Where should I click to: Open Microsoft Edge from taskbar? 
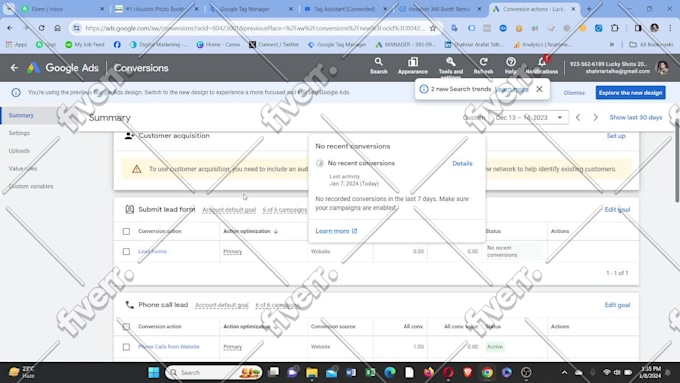pyautogui.click(x=390, y=372)
